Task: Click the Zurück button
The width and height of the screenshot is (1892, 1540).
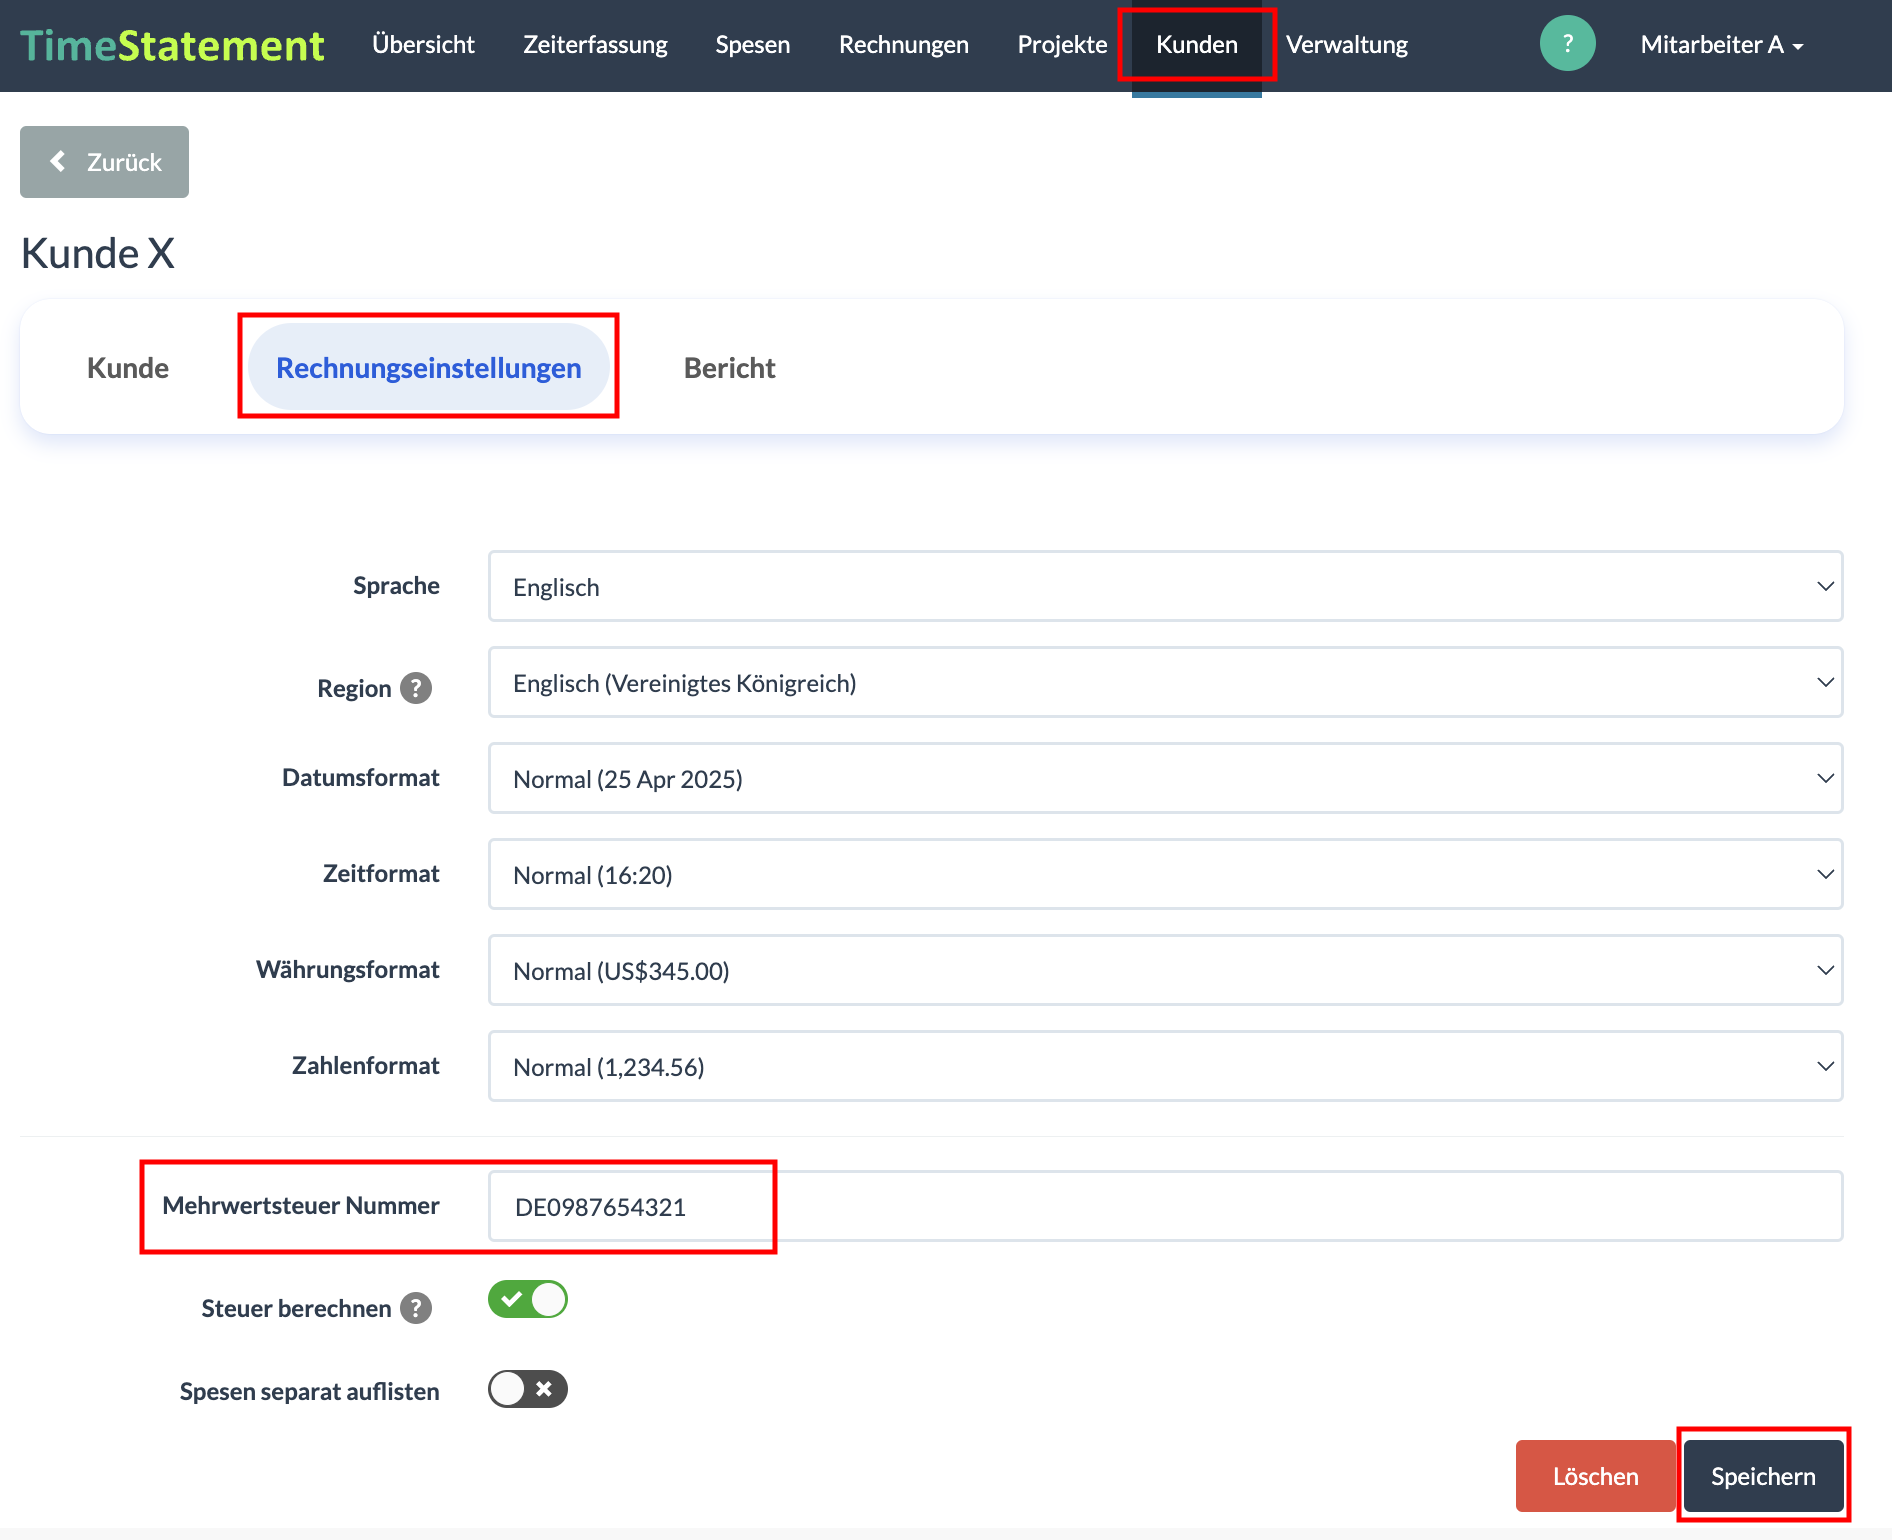Action: tap(104, 162)
